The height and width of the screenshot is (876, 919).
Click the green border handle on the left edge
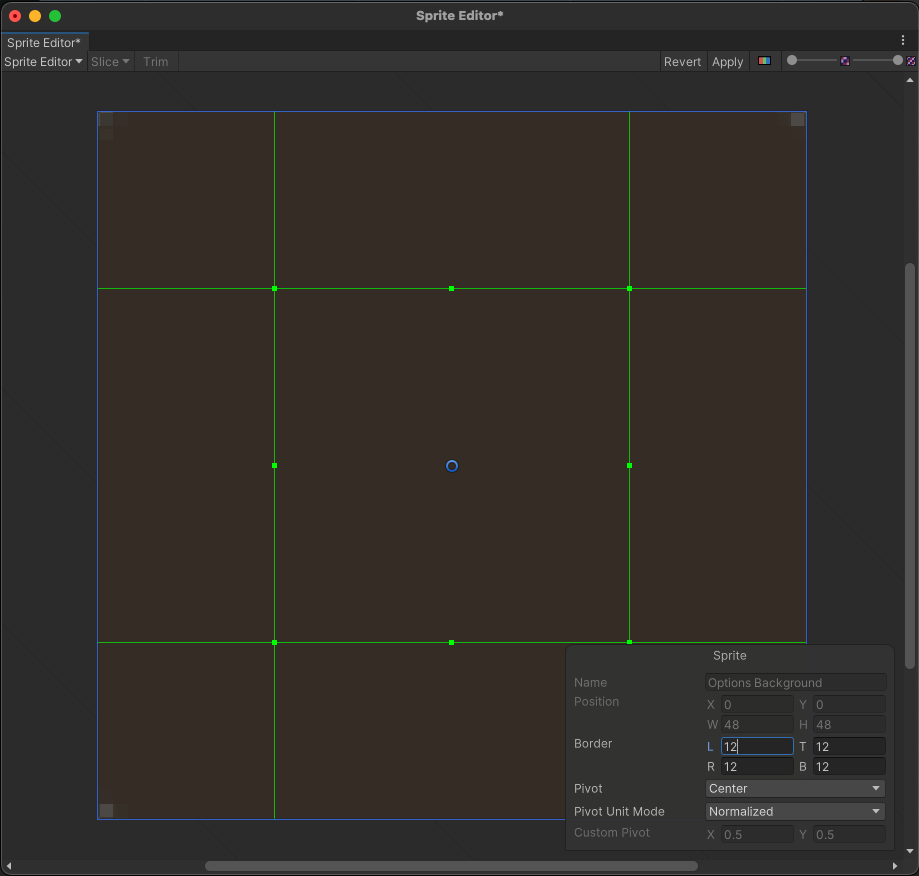pyautogui.click(x=274, y=465)
